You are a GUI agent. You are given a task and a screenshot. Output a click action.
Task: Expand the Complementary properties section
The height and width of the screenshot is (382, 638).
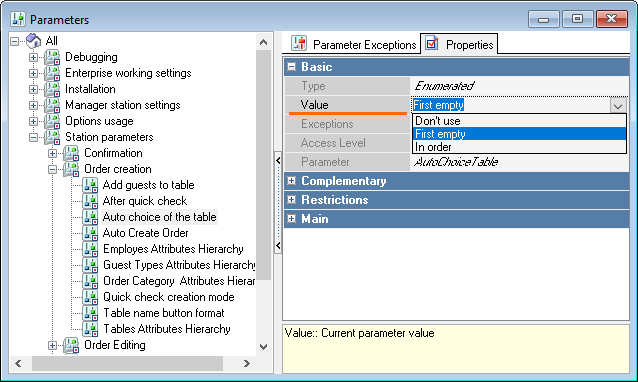click(292, 181)
